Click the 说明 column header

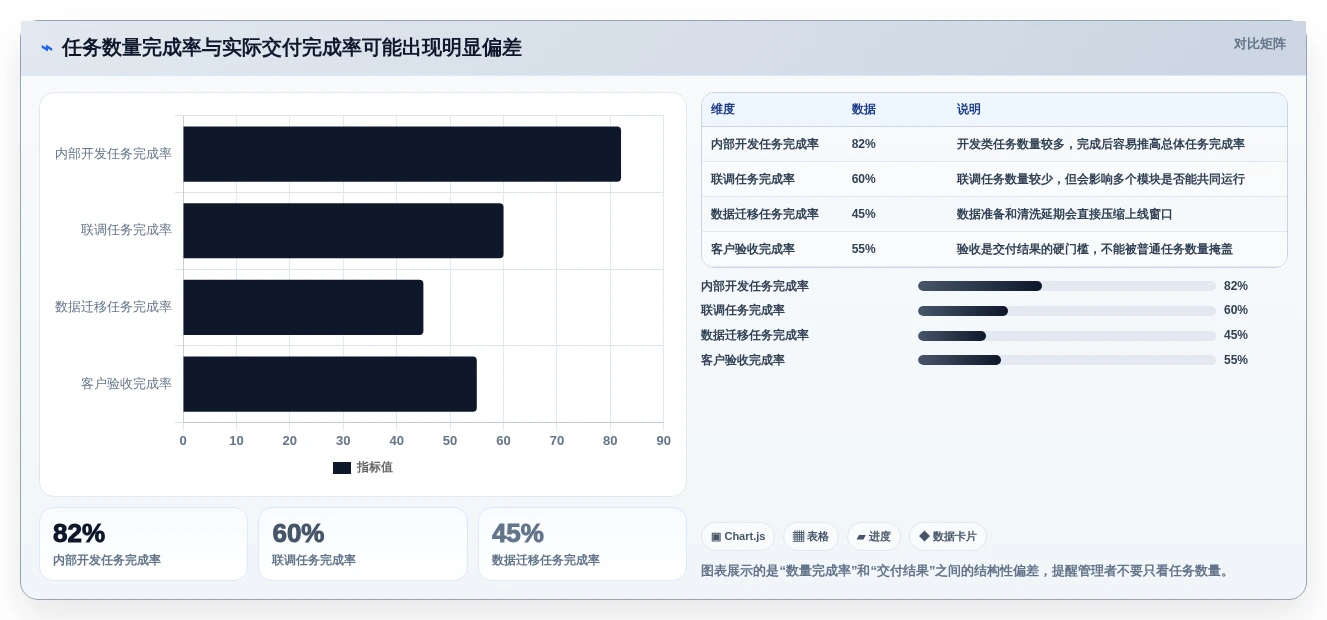[x=969, y=109]
